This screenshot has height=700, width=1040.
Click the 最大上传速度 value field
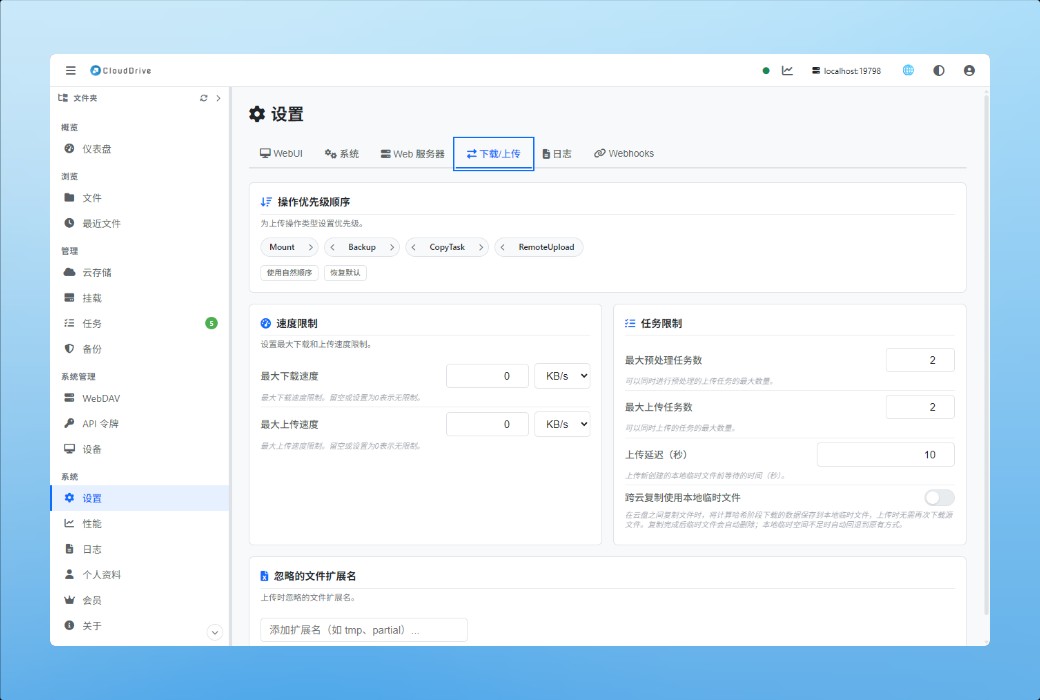point(488,424)
